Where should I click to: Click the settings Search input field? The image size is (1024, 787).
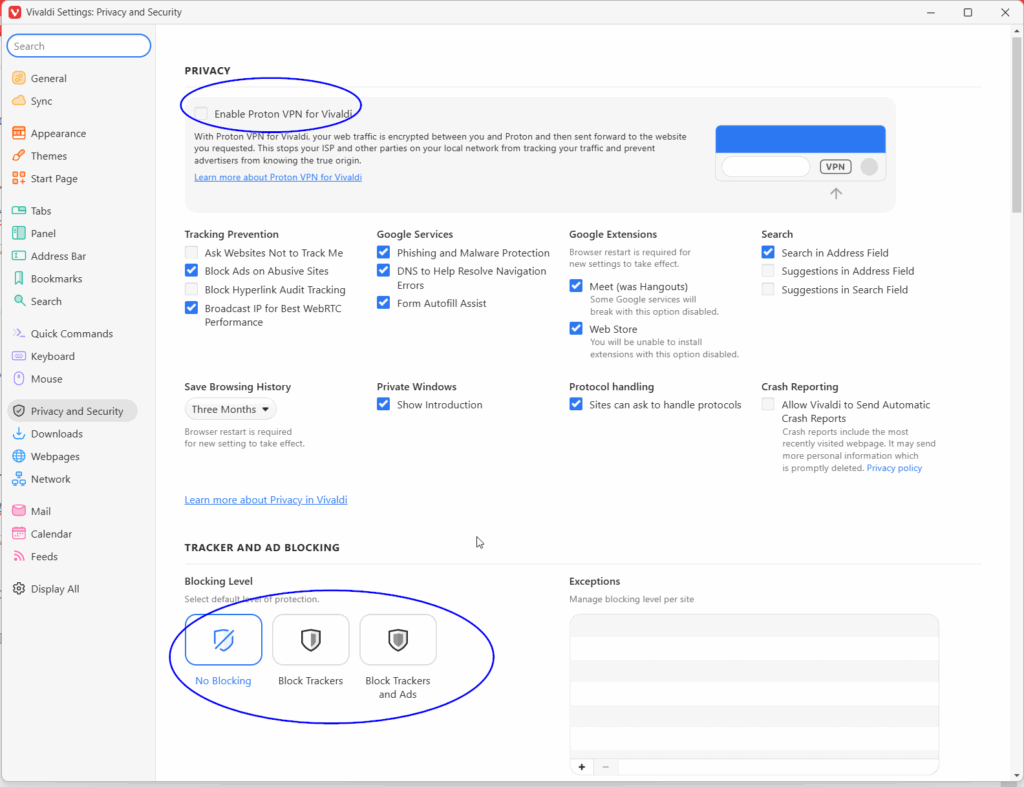pyautogui.click(x=79, y=46)
